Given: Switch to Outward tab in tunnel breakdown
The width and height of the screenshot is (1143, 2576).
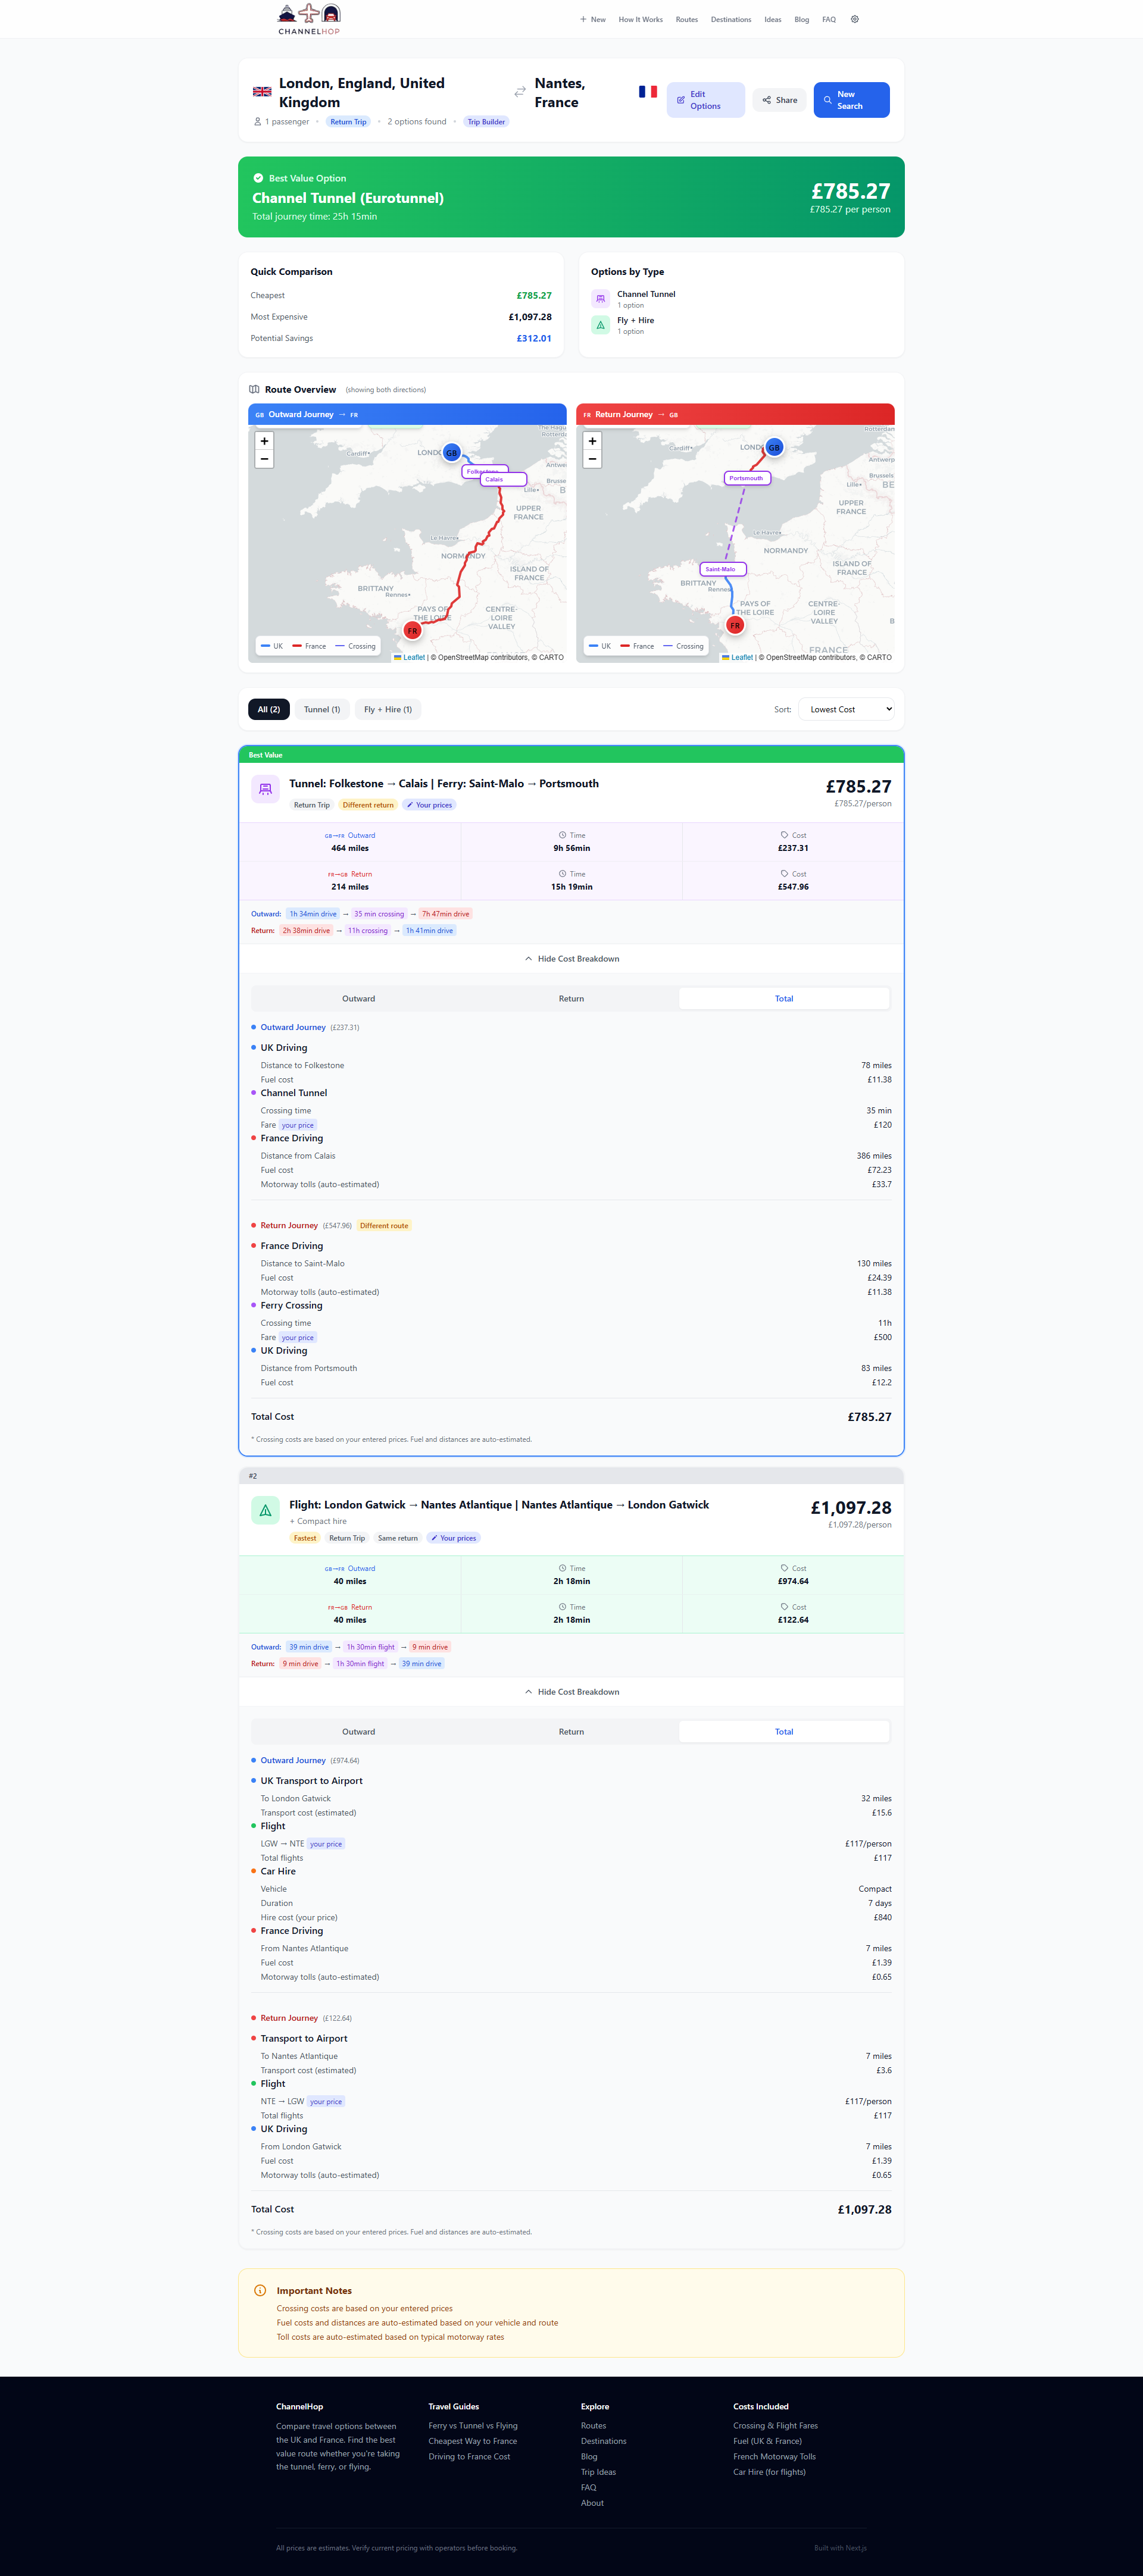Looking at the screenshot, I should pyautogui.click(x=358, y=999).
